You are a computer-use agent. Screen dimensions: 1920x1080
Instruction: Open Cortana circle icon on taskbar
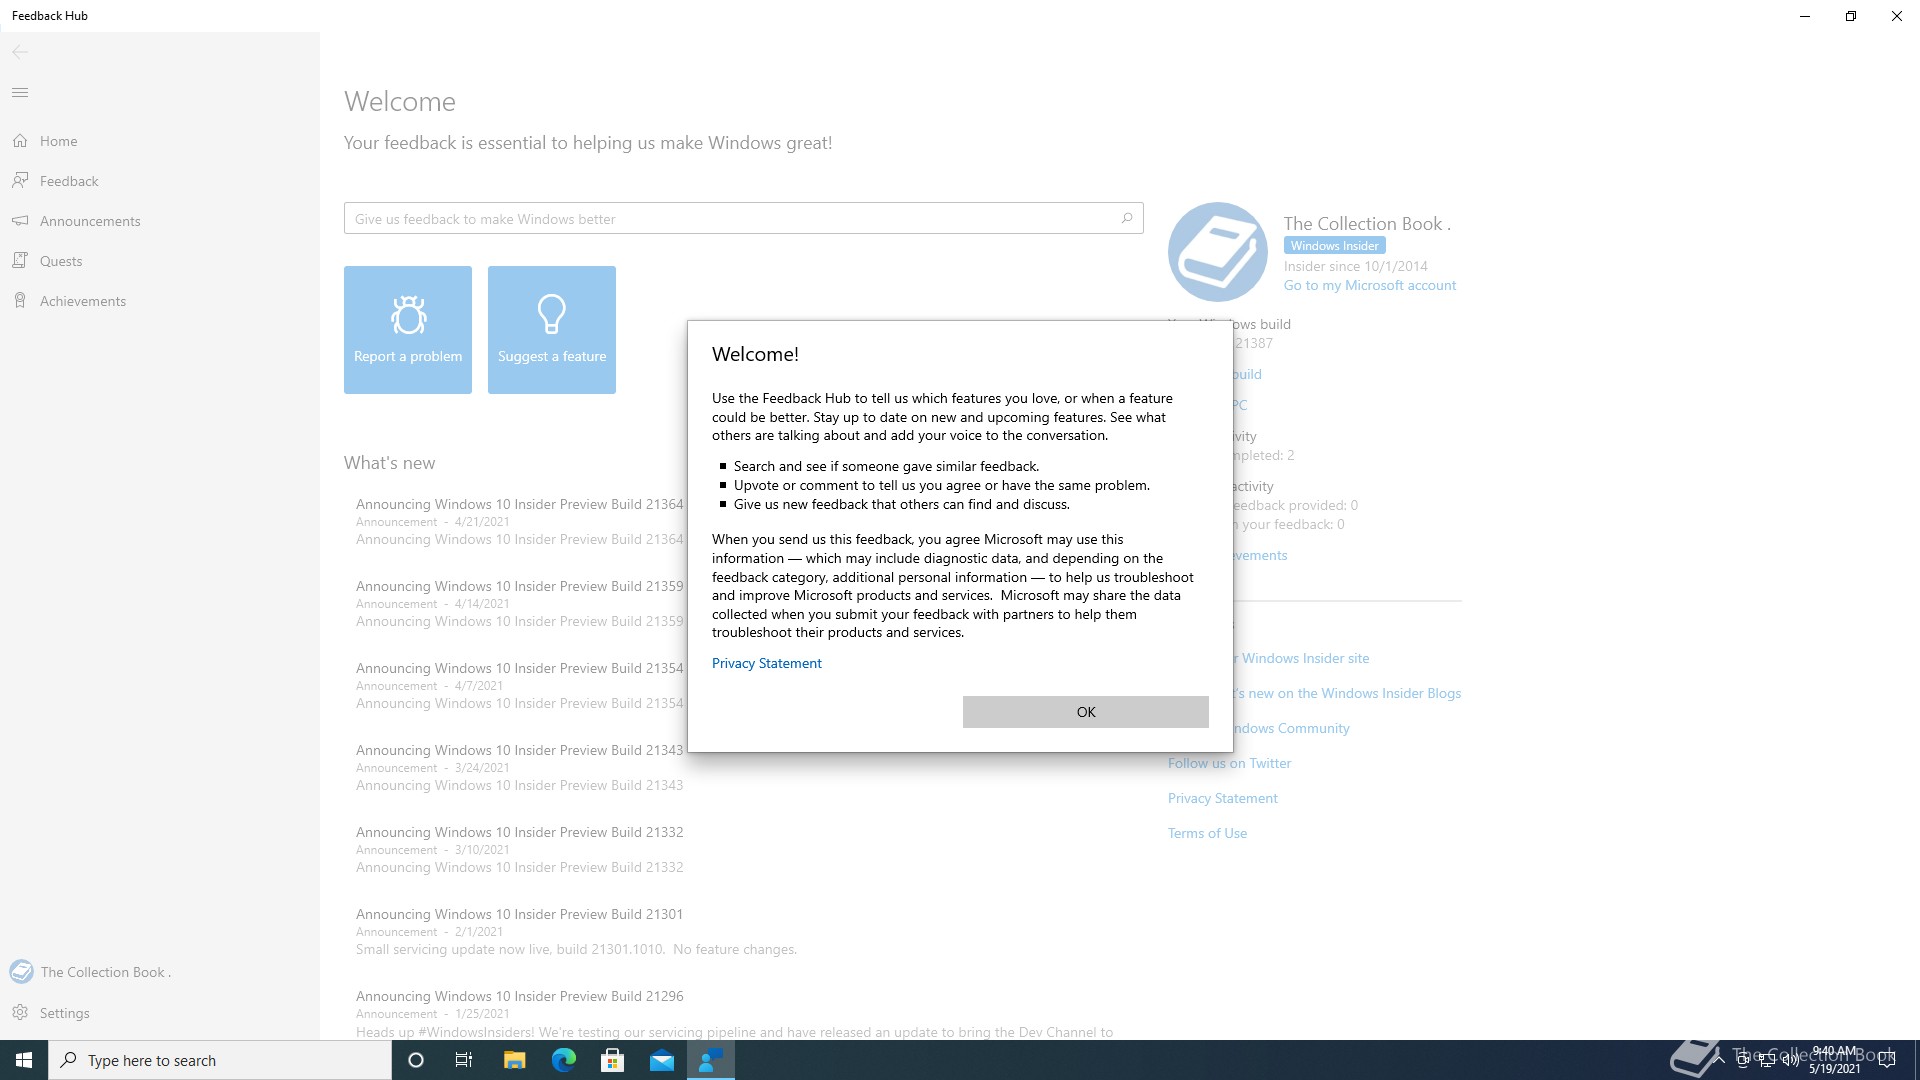tap(416, 1060)
